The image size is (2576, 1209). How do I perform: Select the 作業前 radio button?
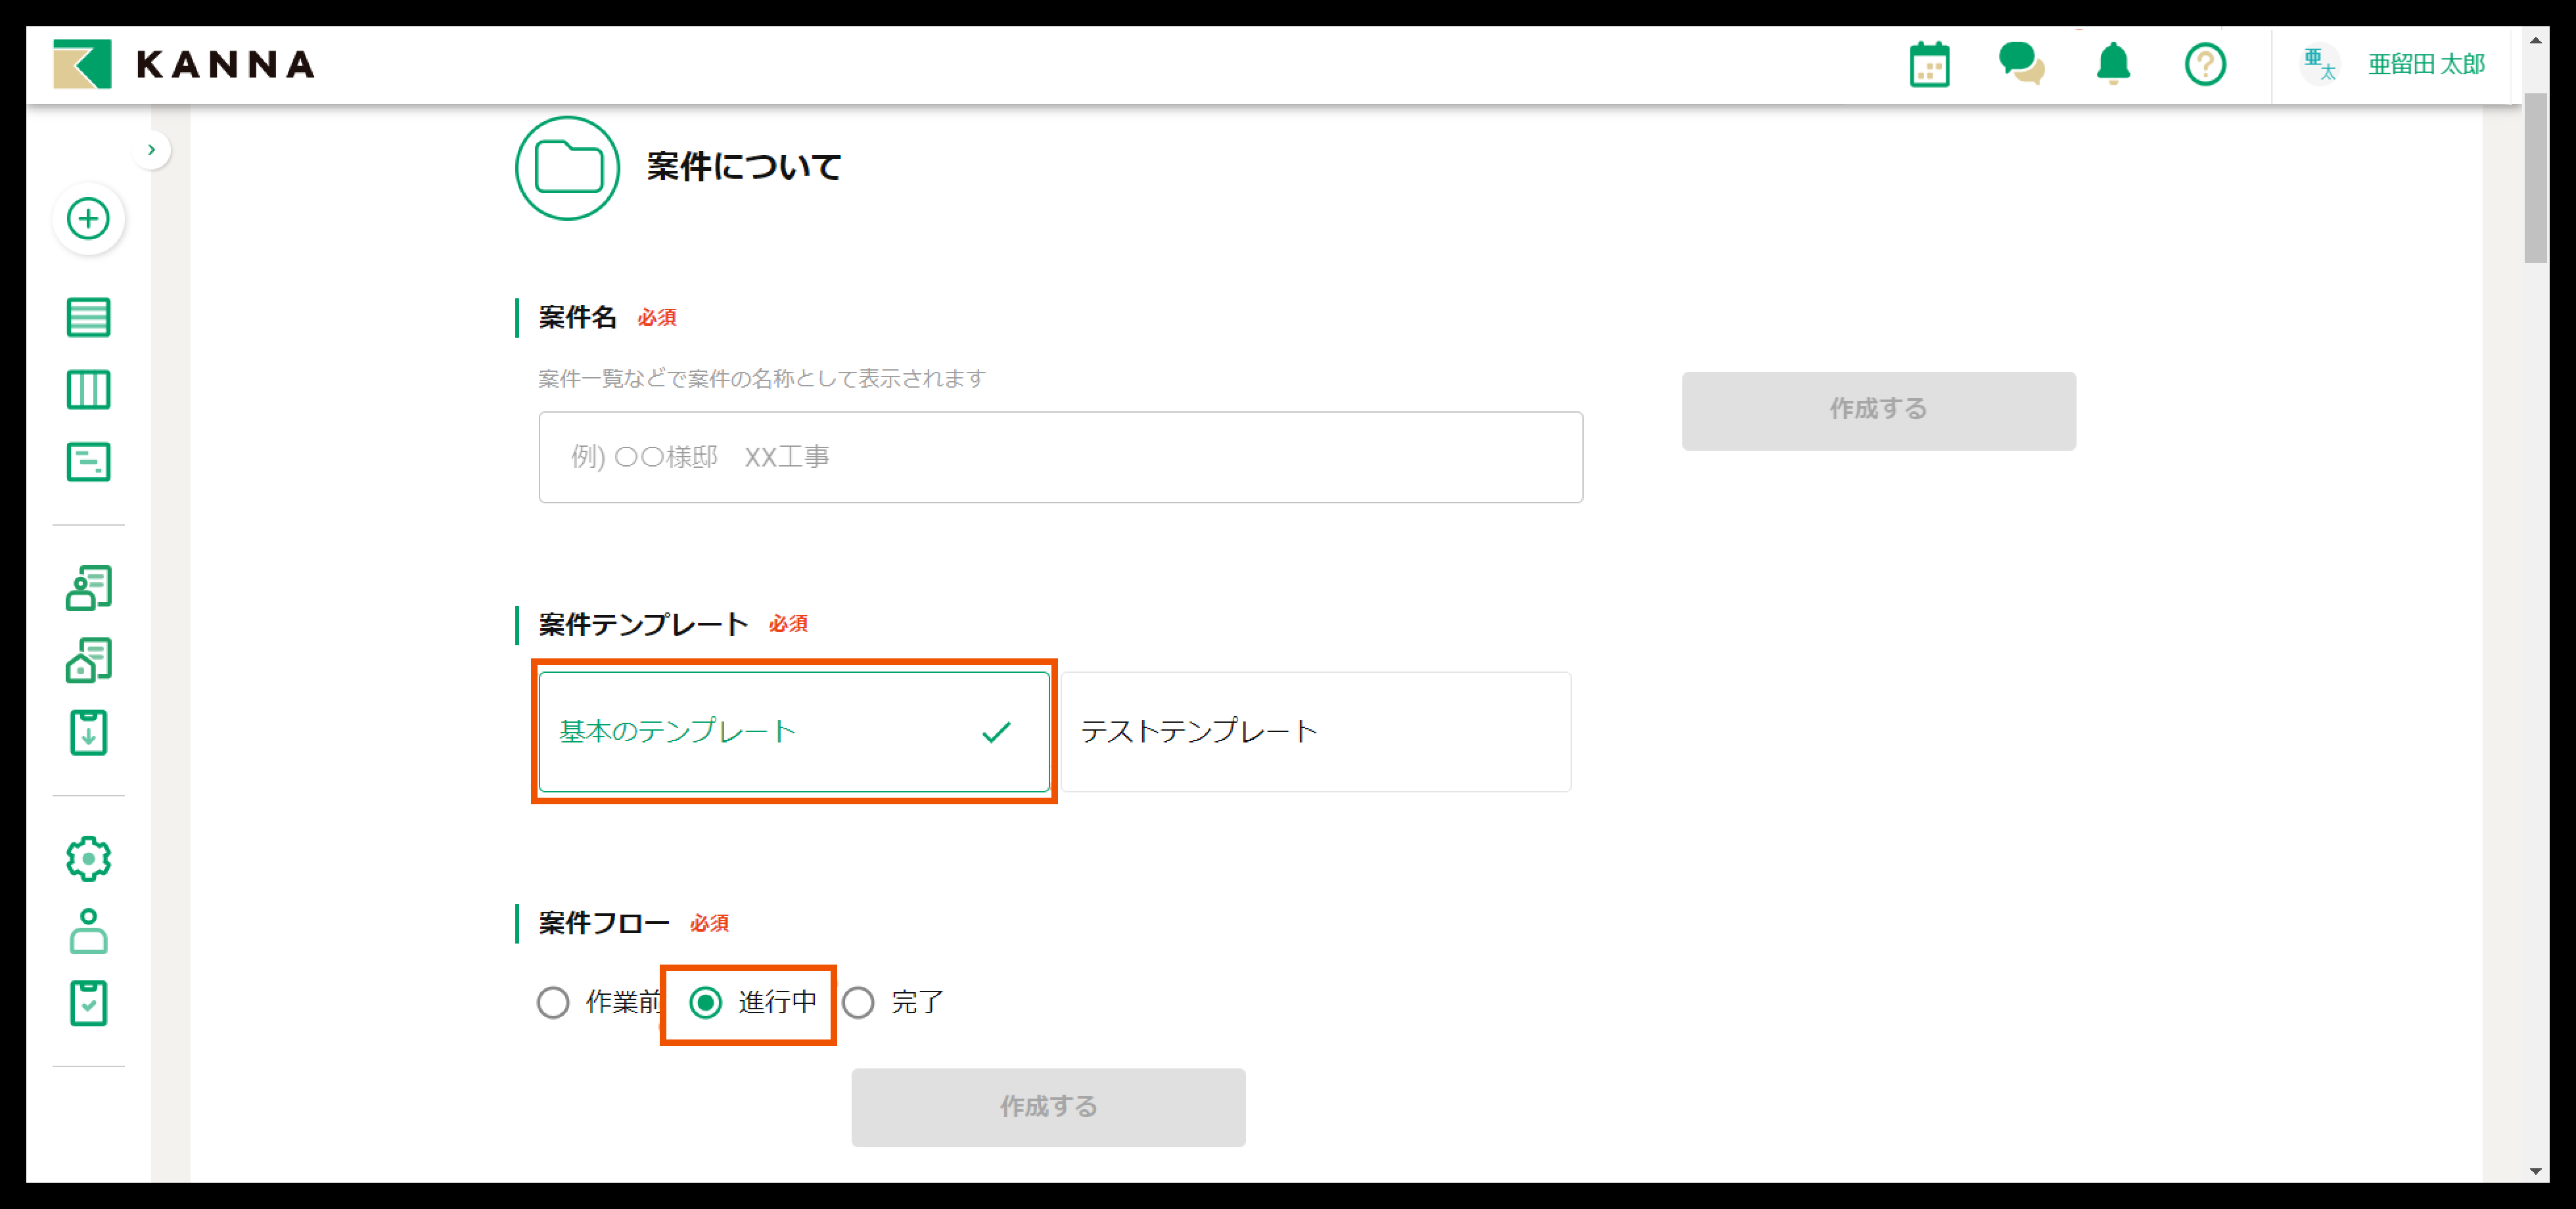(x=553, y=1002)
